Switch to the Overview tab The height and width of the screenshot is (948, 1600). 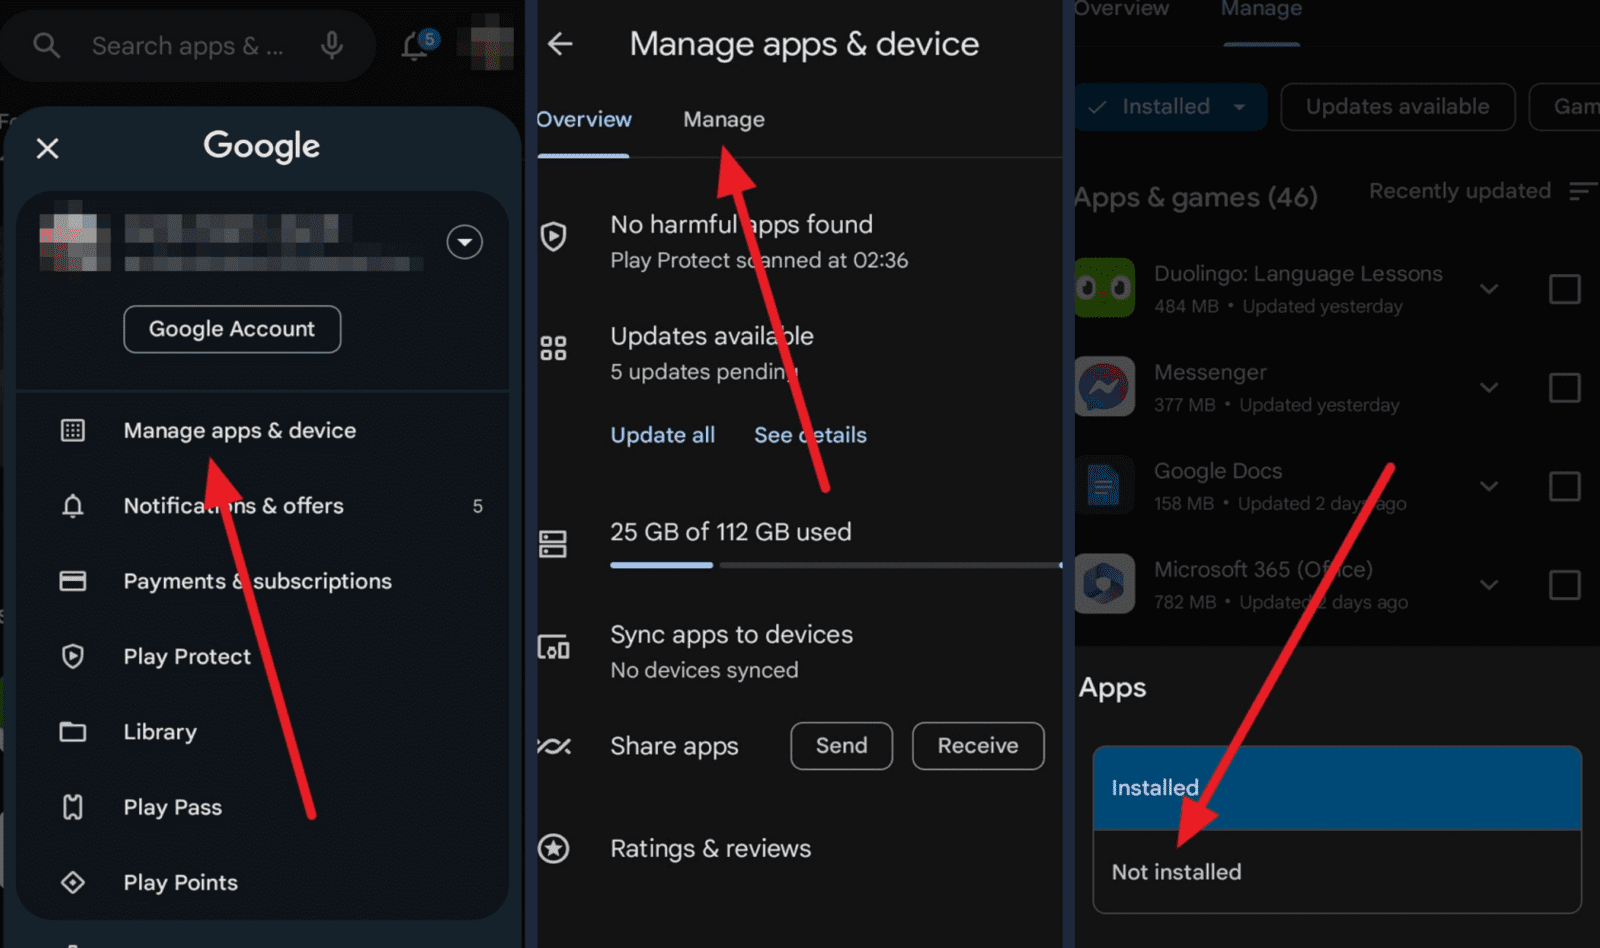coord(584,119)
